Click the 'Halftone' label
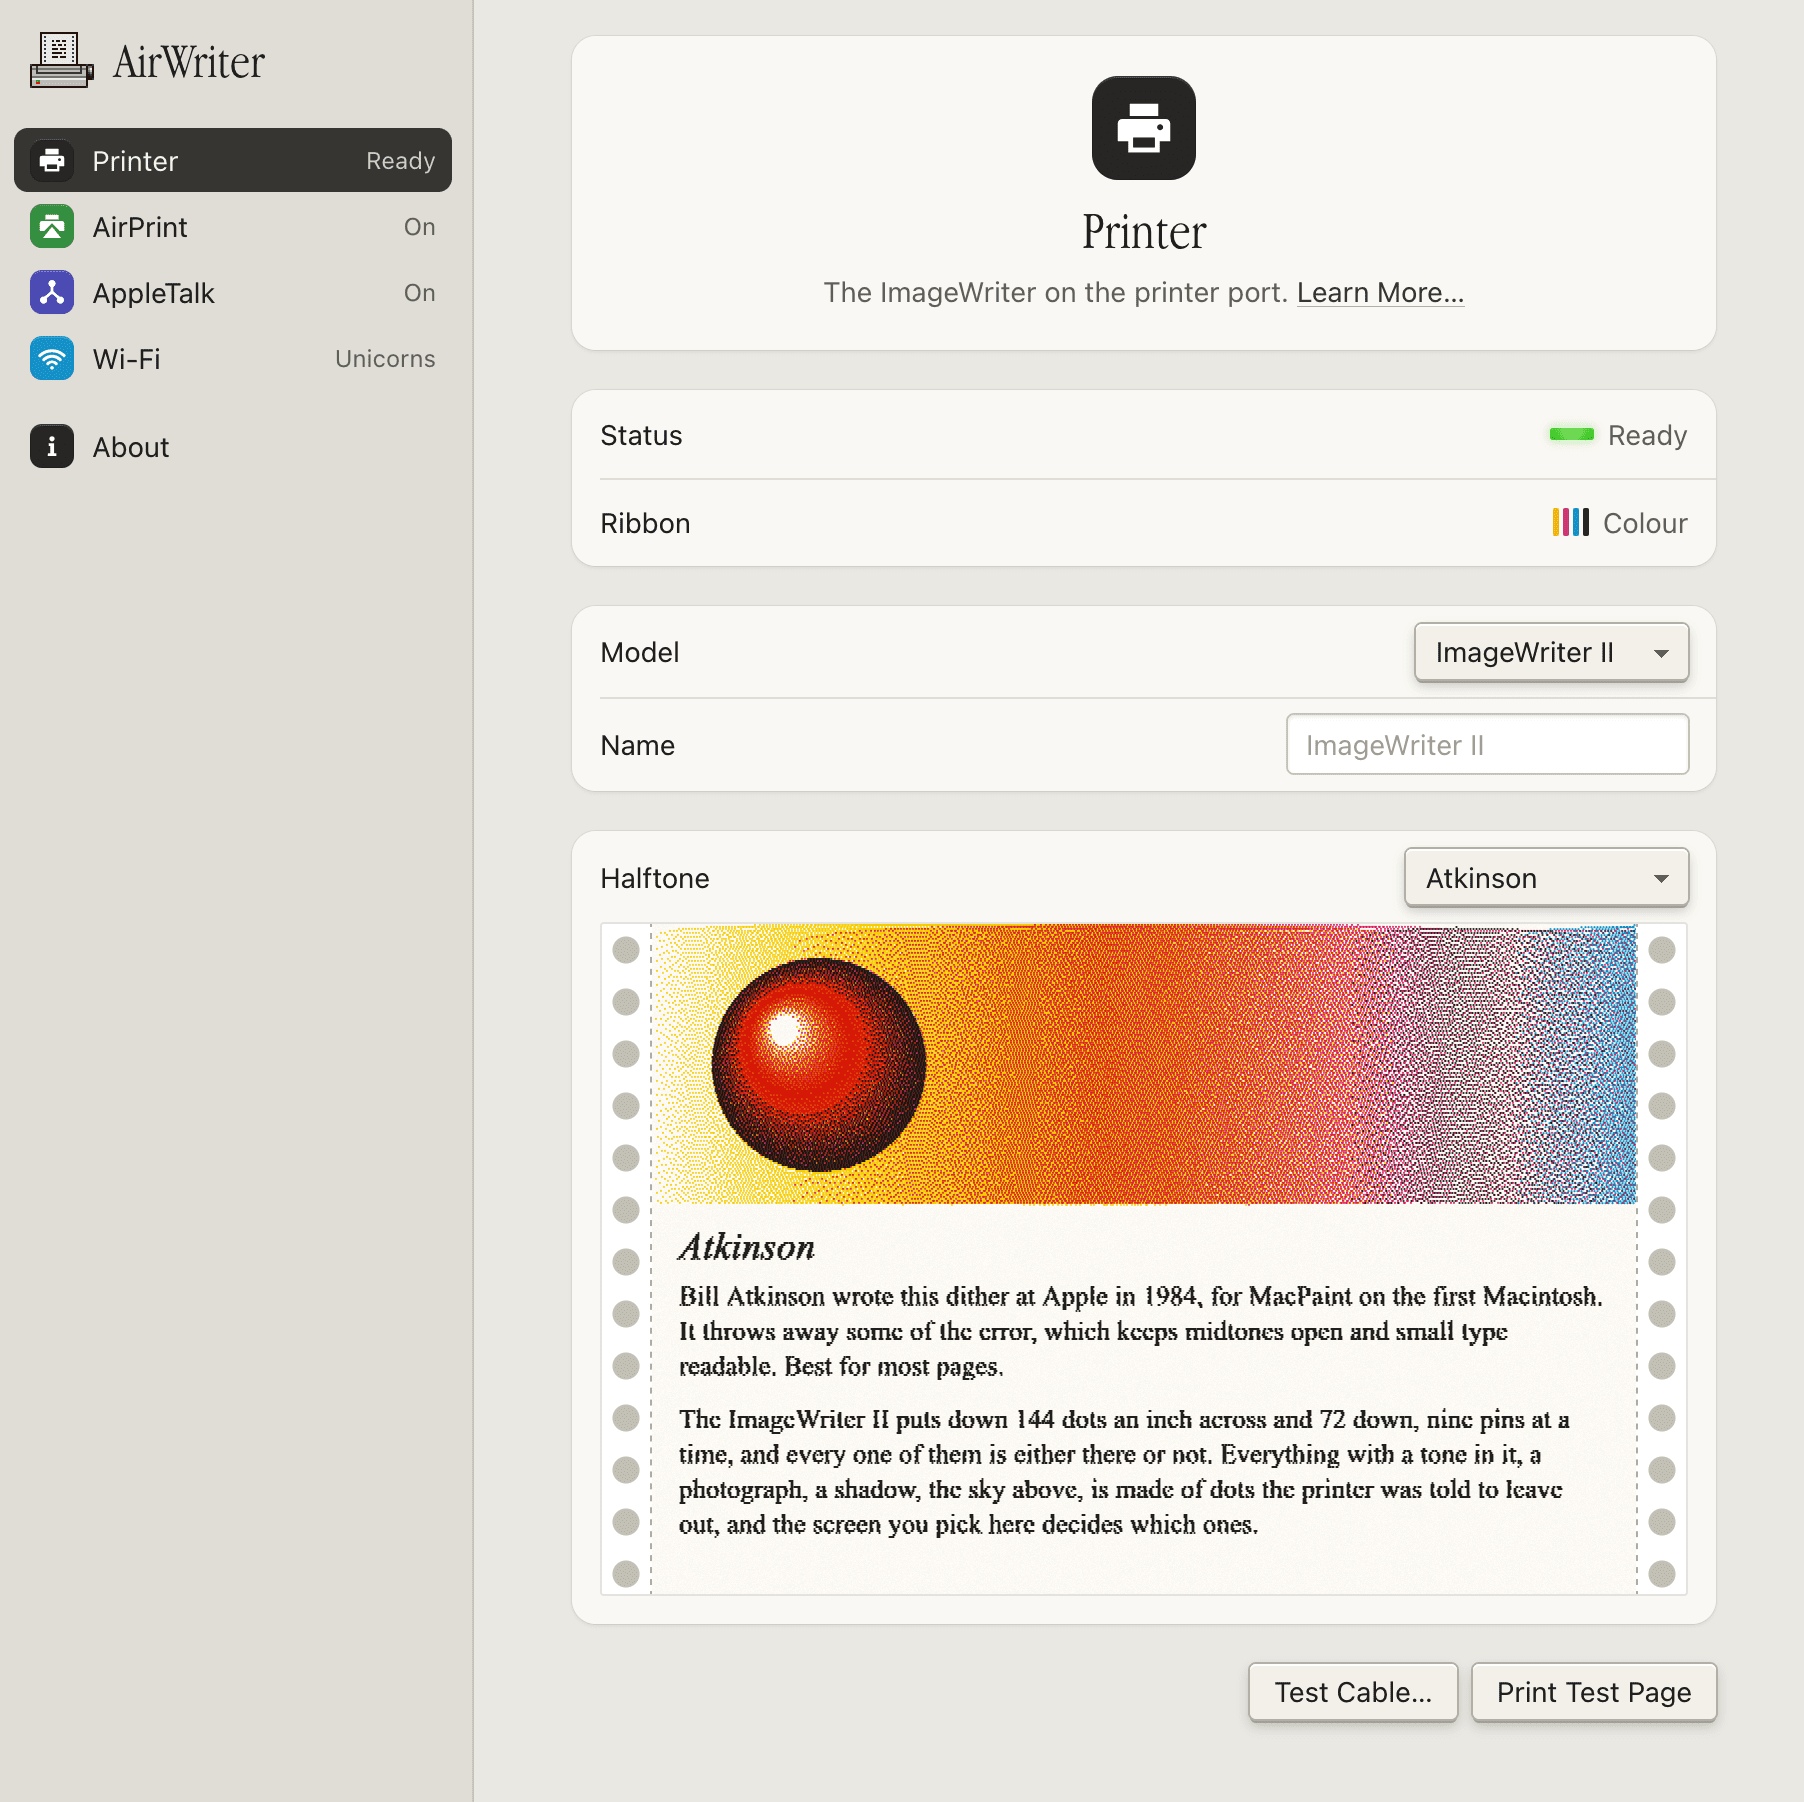This screenshot has height=1802, width=1804. (655, 878)
